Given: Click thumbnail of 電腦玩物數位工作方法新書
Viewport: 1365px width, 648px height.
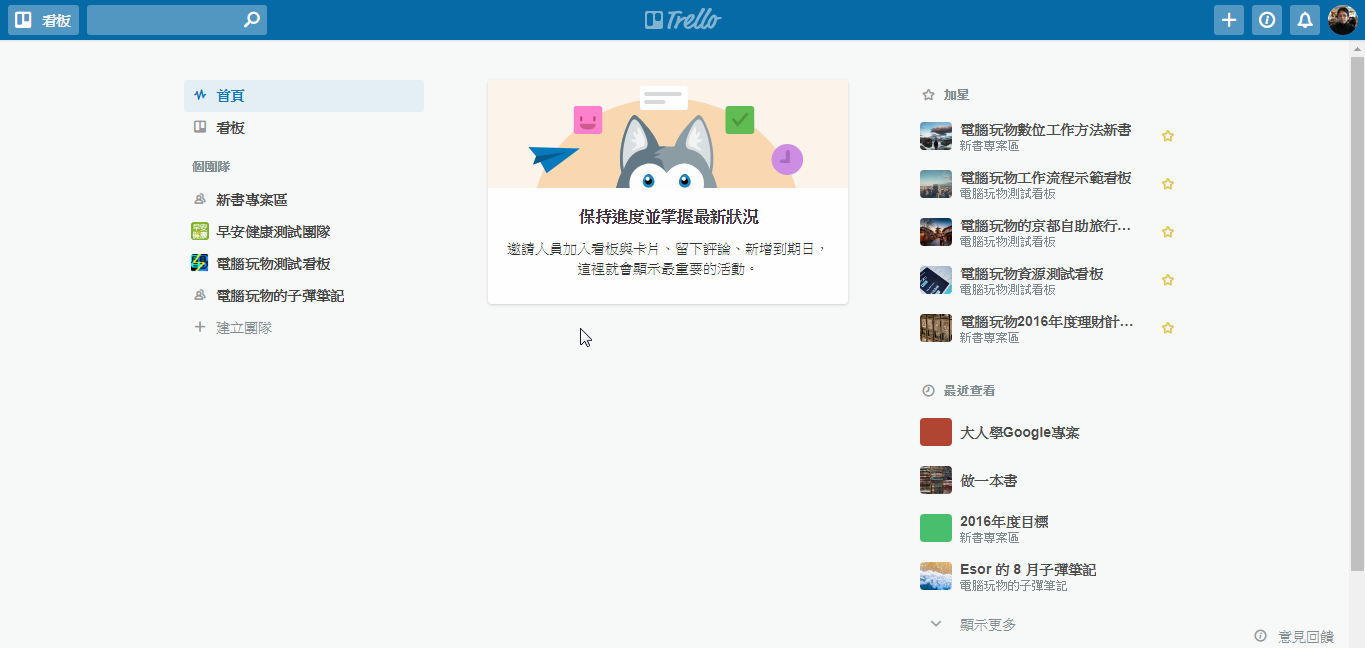Looking at the screenshot, I should [x=936, y=136].
